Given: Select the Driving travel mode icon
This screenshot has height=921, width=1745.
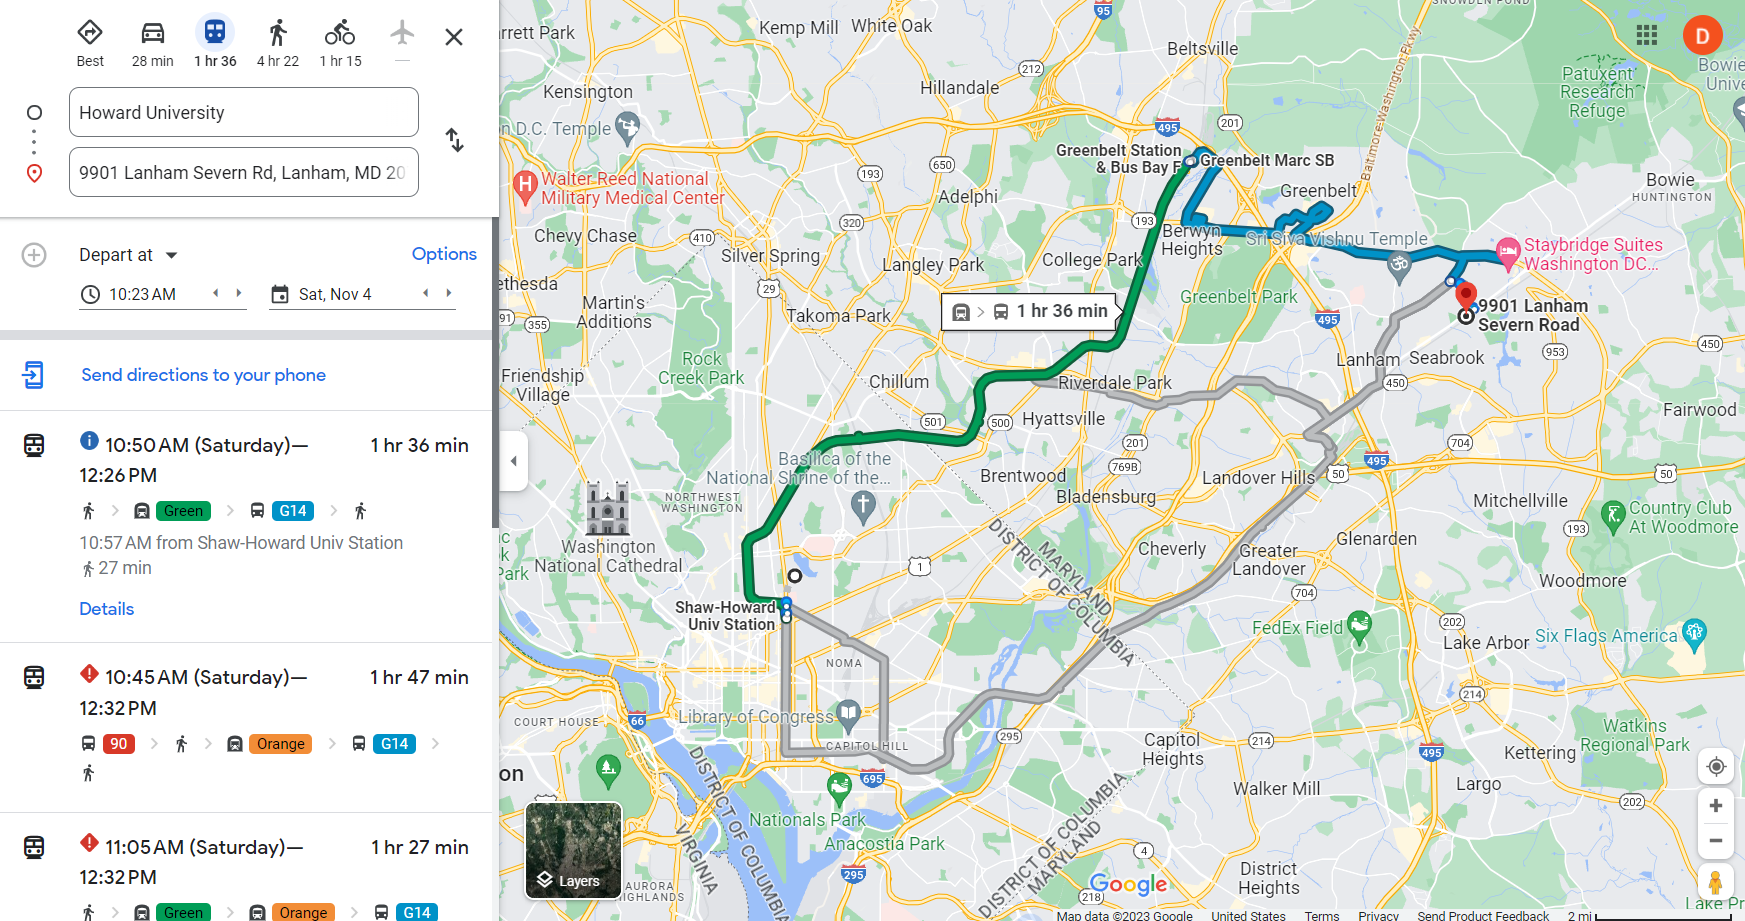Looking at the screenshot, I should coord(152,33).
